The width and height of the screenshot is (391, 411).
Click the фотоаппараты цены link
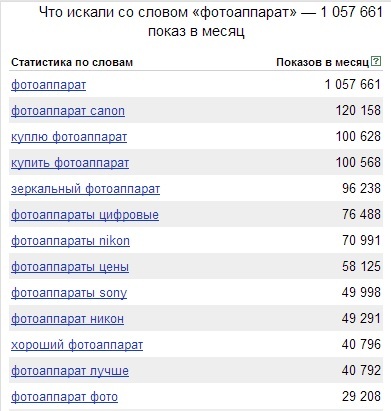click(70, 267)
